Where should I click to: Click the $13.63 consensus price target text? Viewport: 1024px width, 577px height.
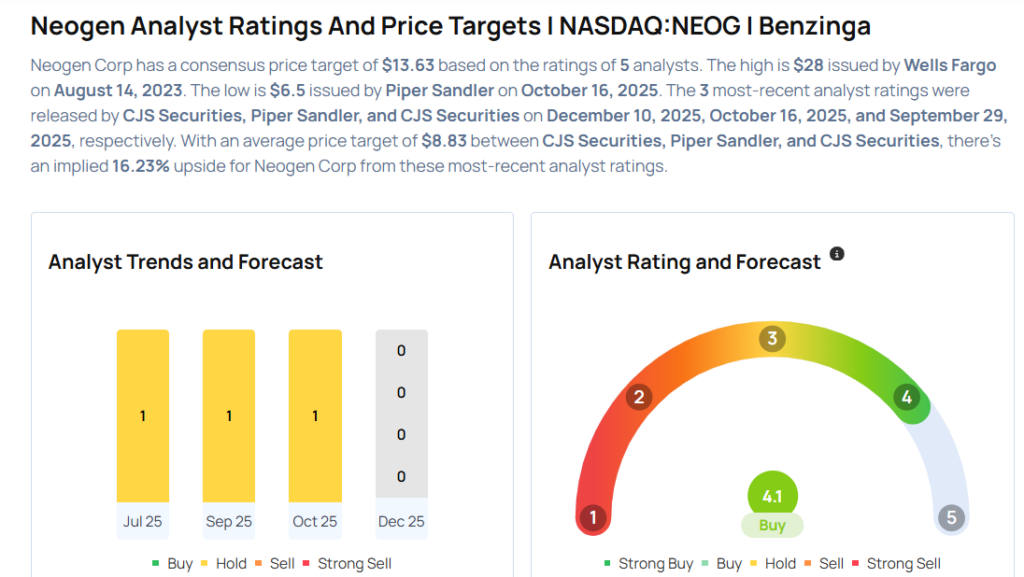click(x=408, y=66)
